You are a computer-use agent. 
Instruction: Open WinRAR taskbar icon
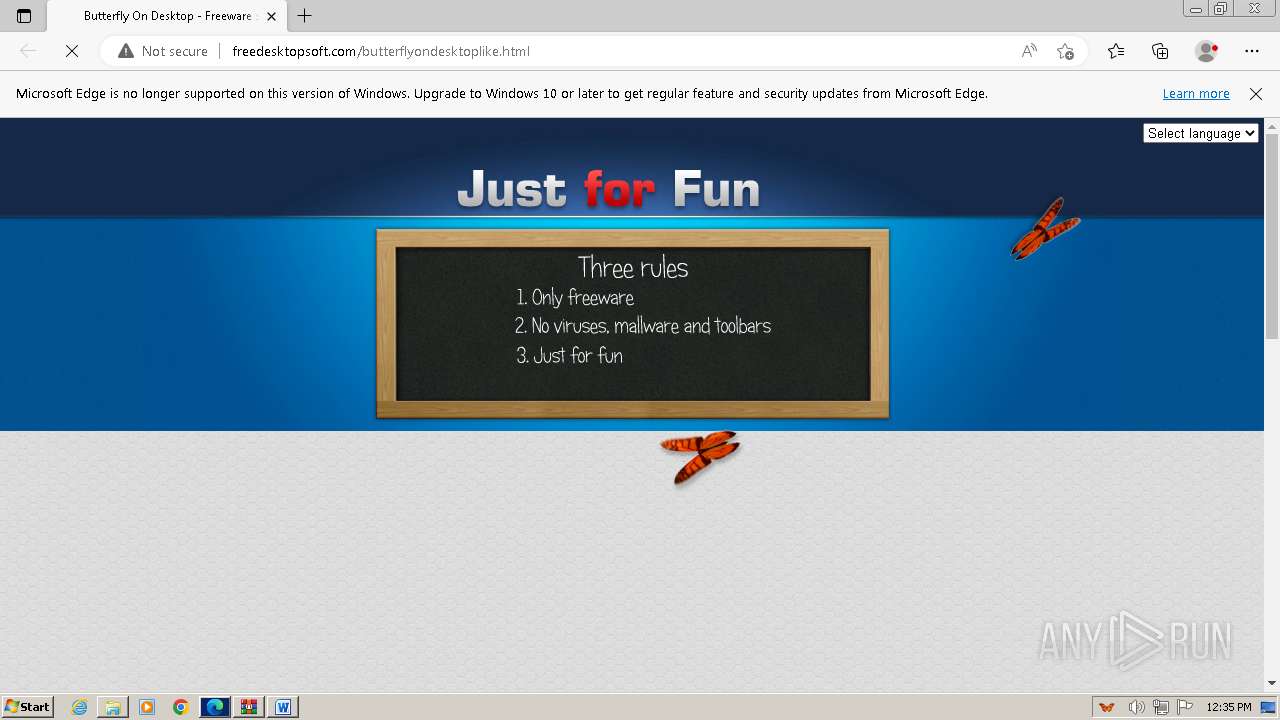click(x=249, y=707)
